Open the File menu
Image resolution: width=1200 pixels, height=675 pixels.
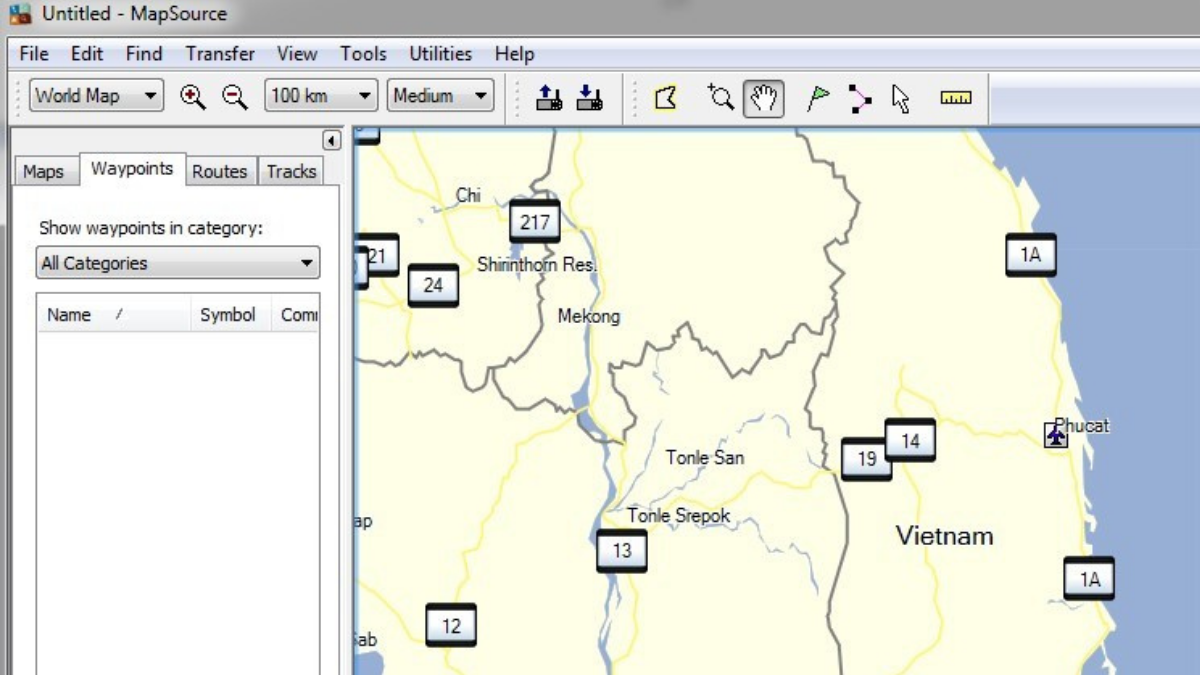(34, 54)
